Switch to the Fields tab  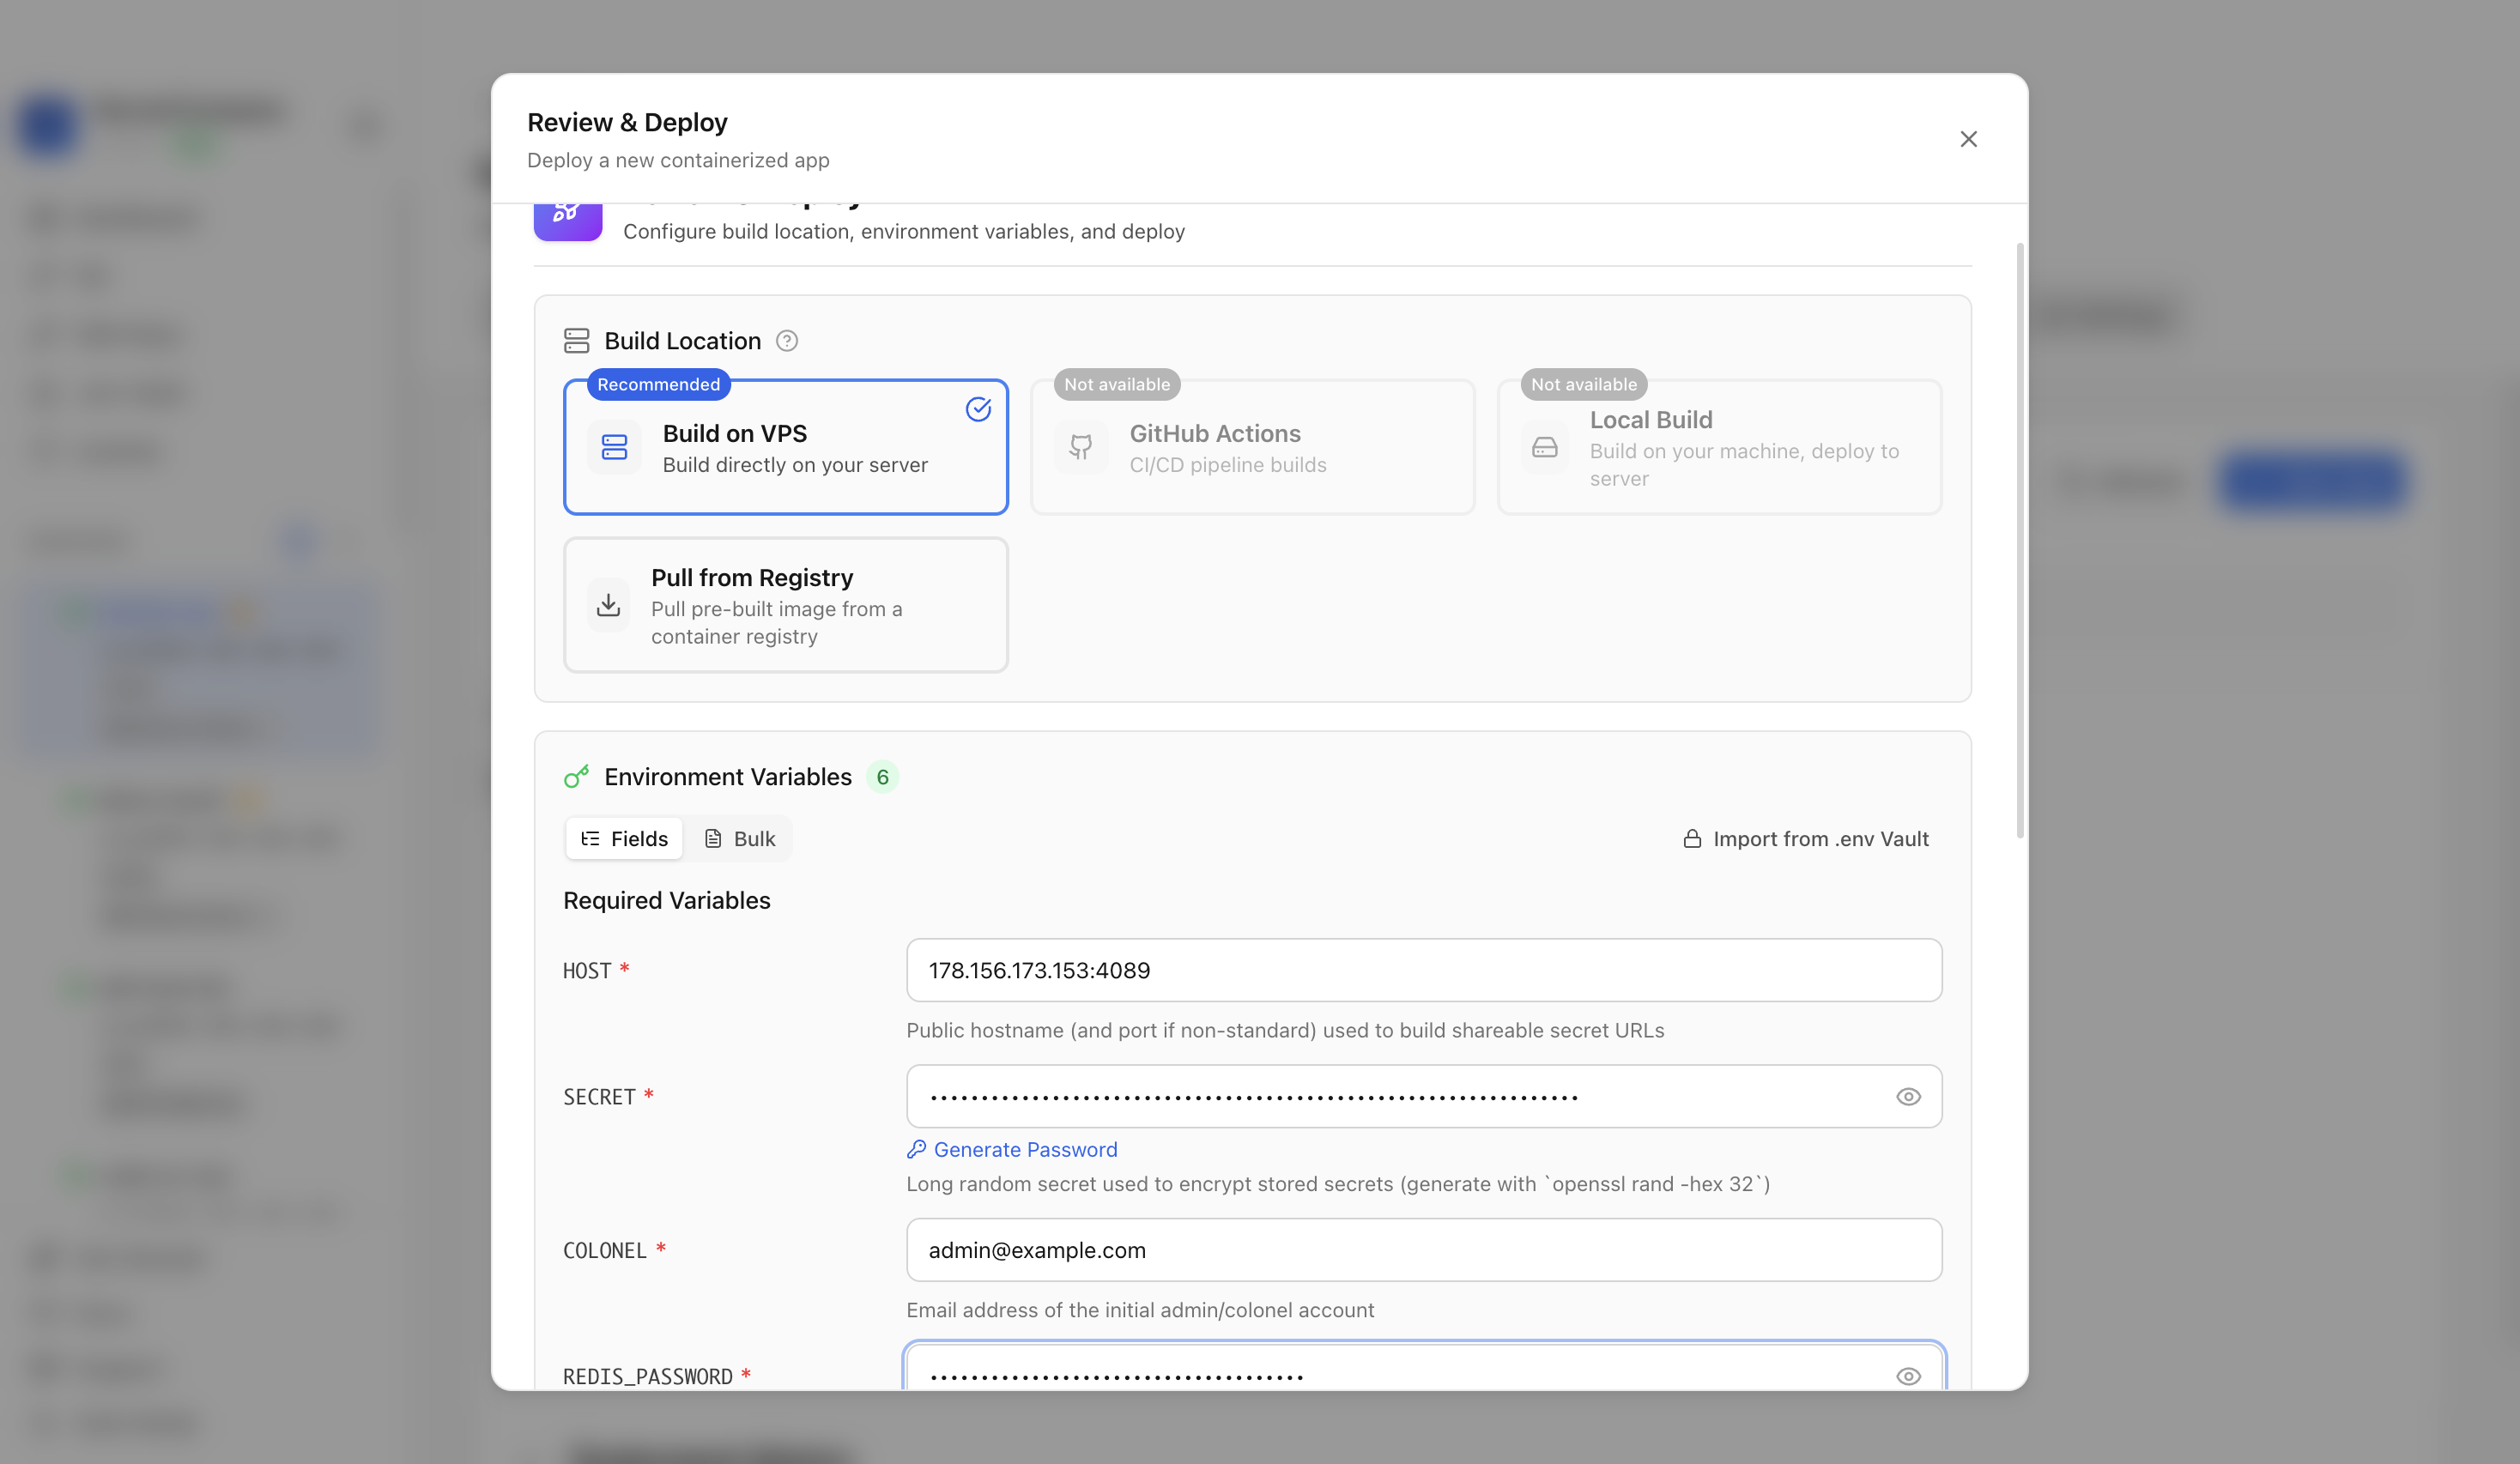tap(624, 839)
